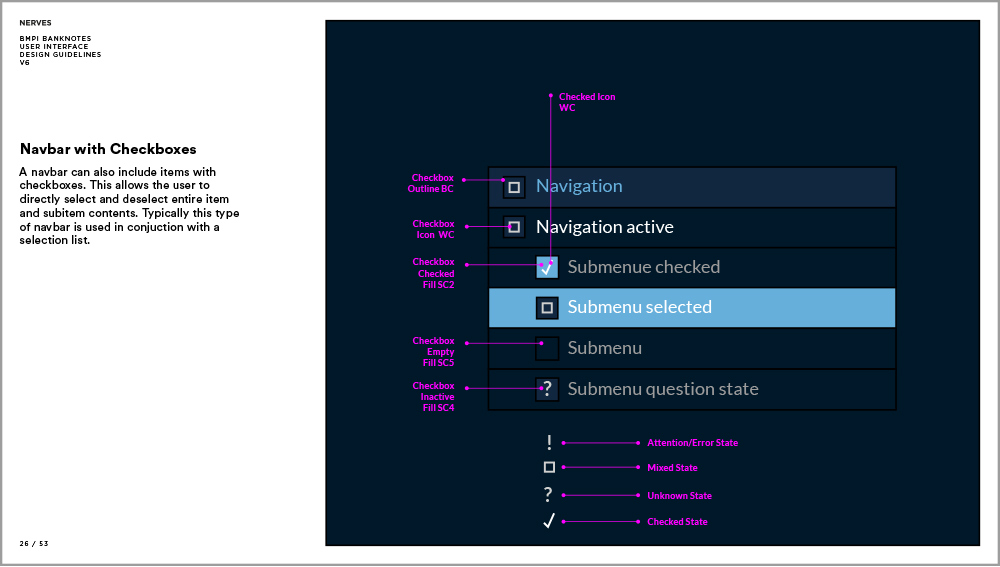Click the Submenu question state checkbox
Image resolution: width=1000 pixels, height=567 pixels.
[547, 389]
